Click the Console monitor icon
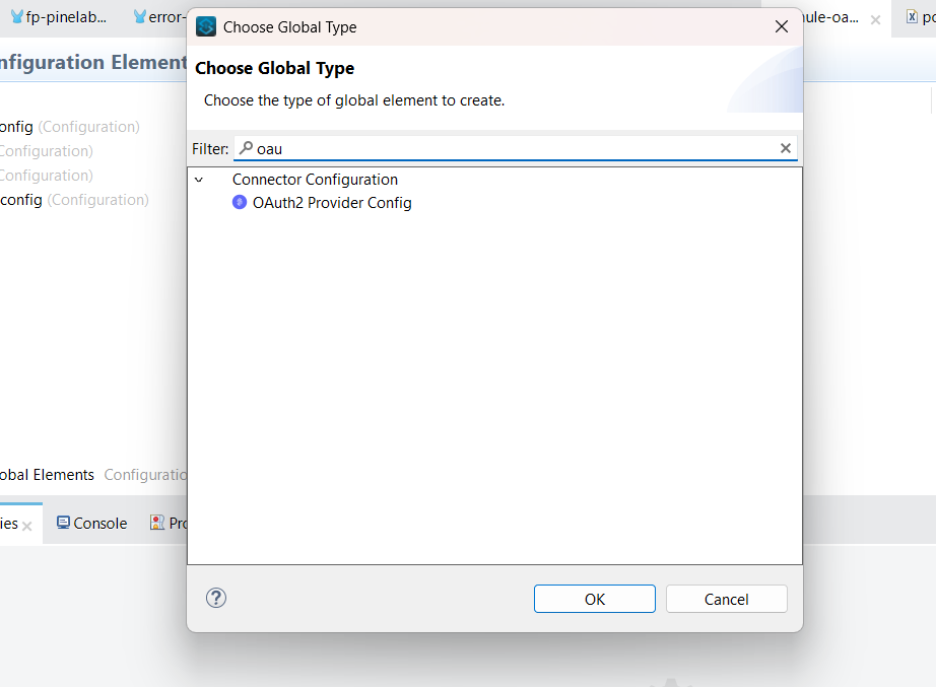The width and height of the screenshot is (936, 687). pyautogui.click(x=62, y=522)
